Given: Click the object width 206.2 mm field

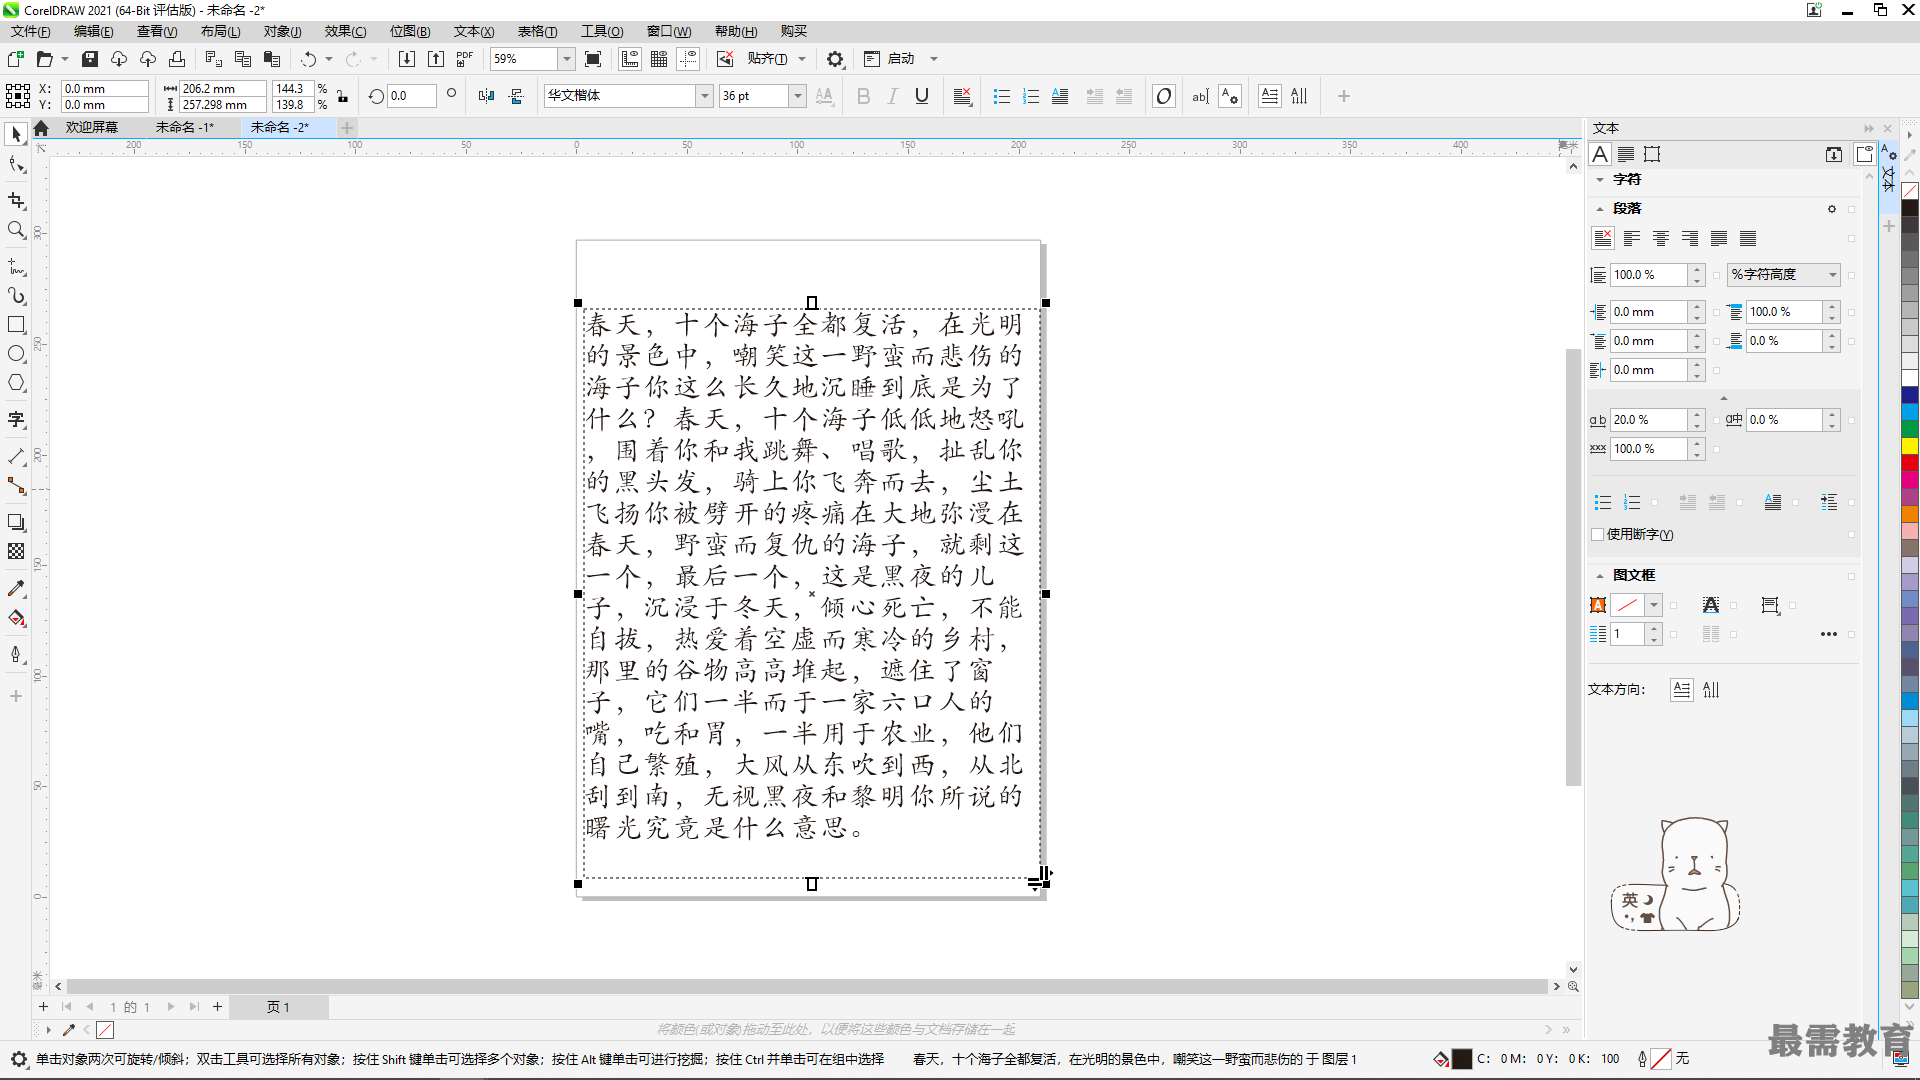Looking at the screenshot, I should coord(222,88).
